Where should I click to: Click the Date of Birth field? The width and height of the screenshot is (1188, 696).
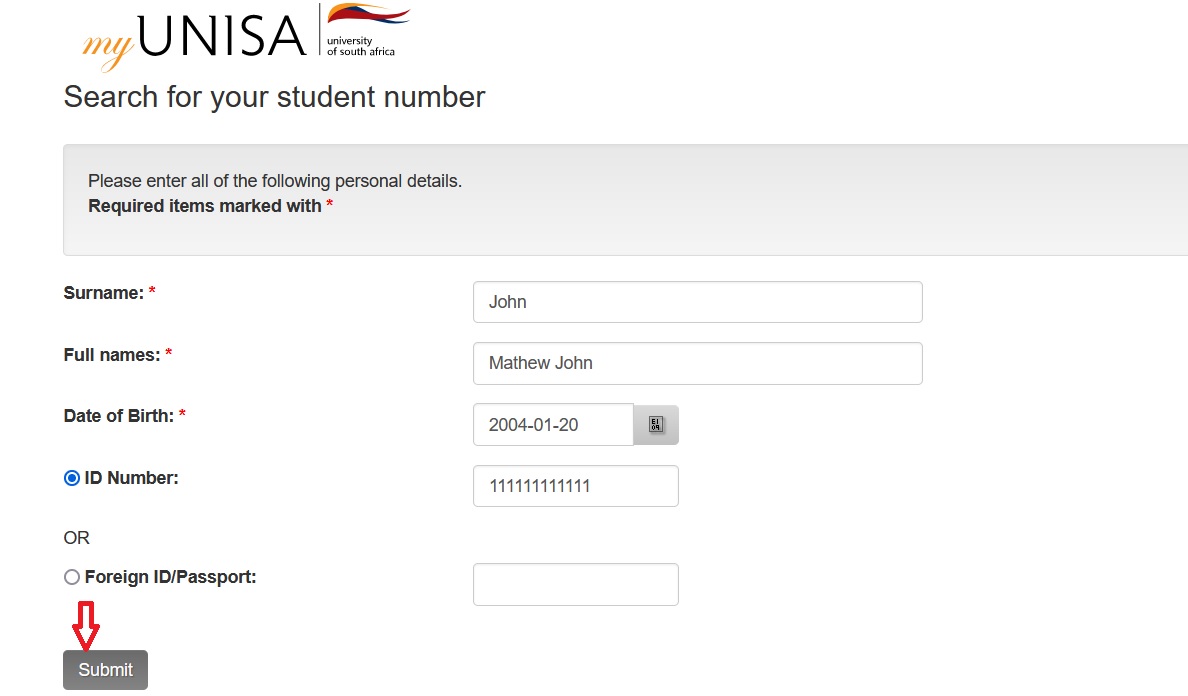pos(553,424)
